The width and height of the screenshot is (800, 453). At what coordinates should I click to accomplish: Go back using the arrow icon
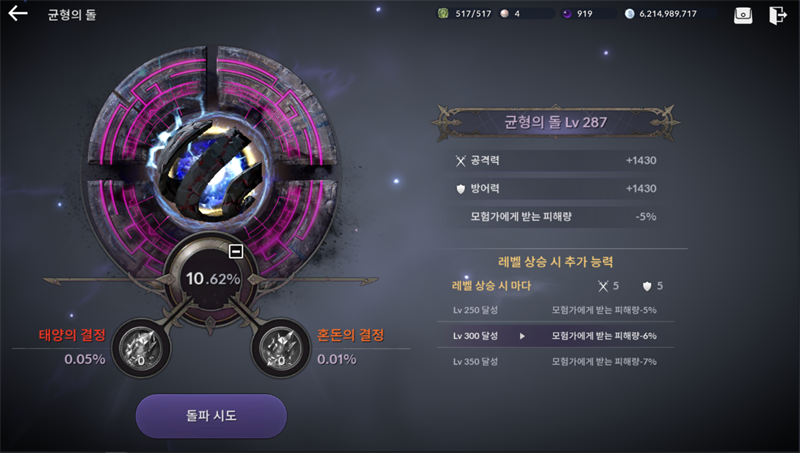click(x=18, y=13)
